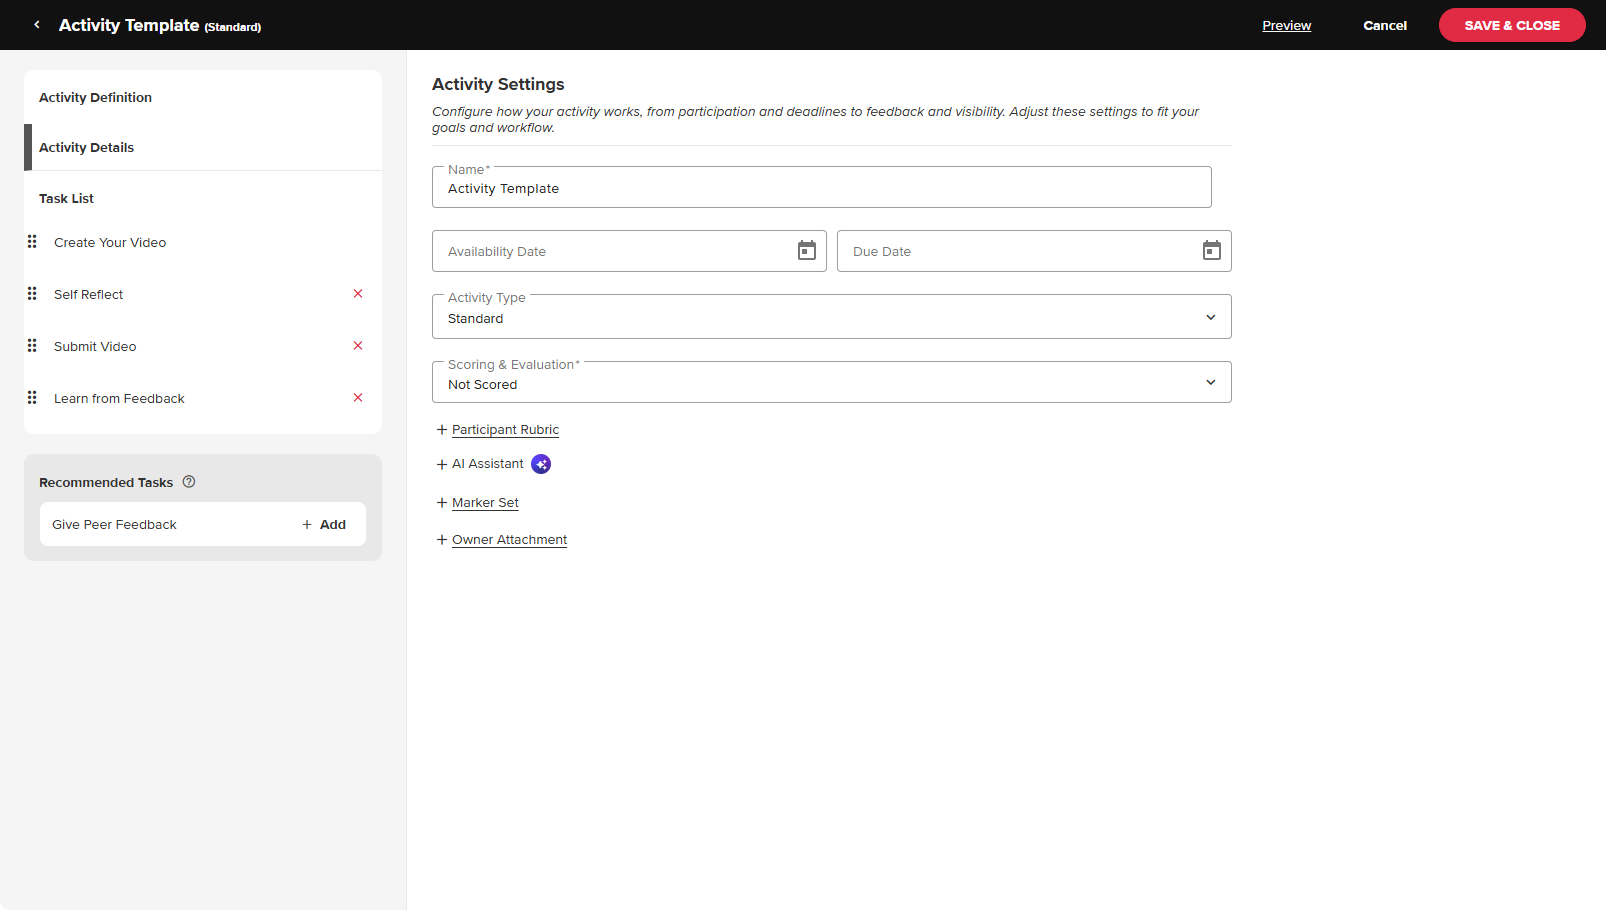Click the Activity Template header title

click(129, 25)
